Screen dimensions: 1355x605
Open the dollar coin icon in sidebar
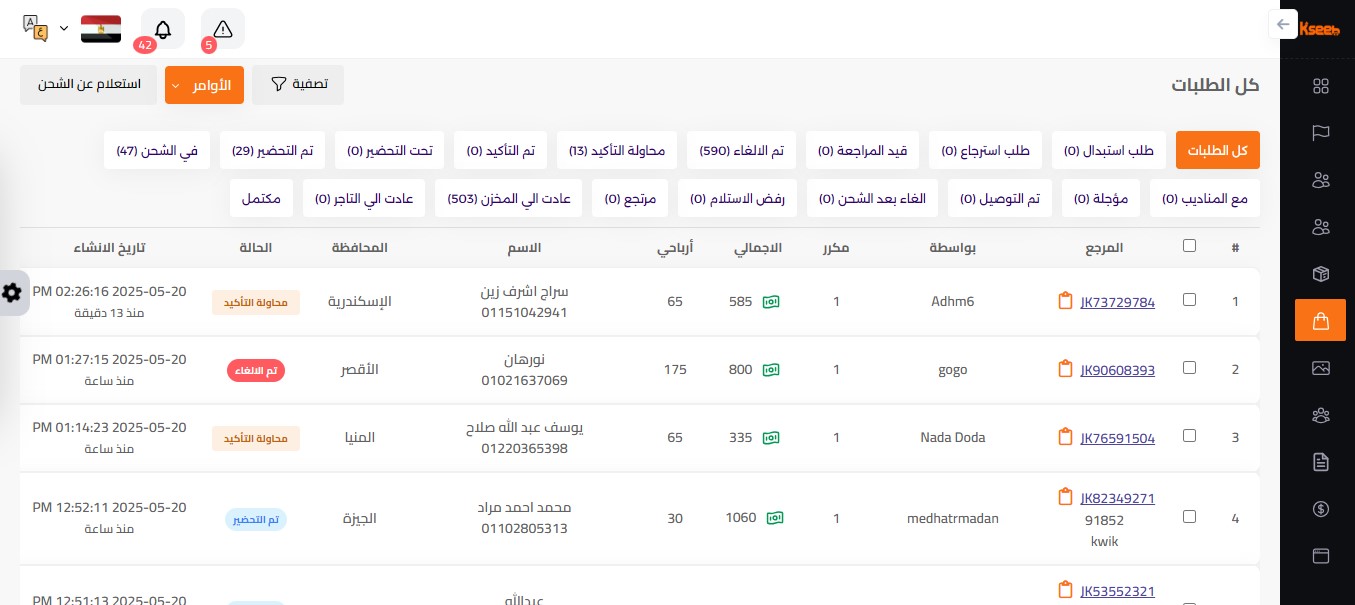(1320, 509)
